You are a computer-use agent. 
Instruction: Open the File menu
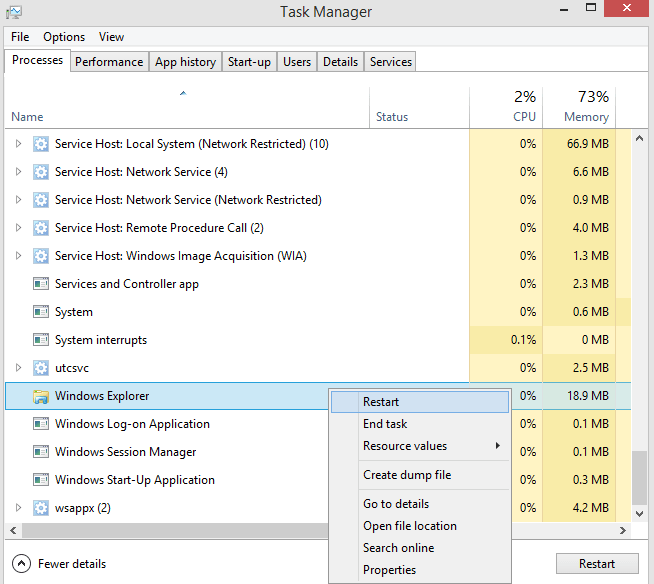coord(20,37)
